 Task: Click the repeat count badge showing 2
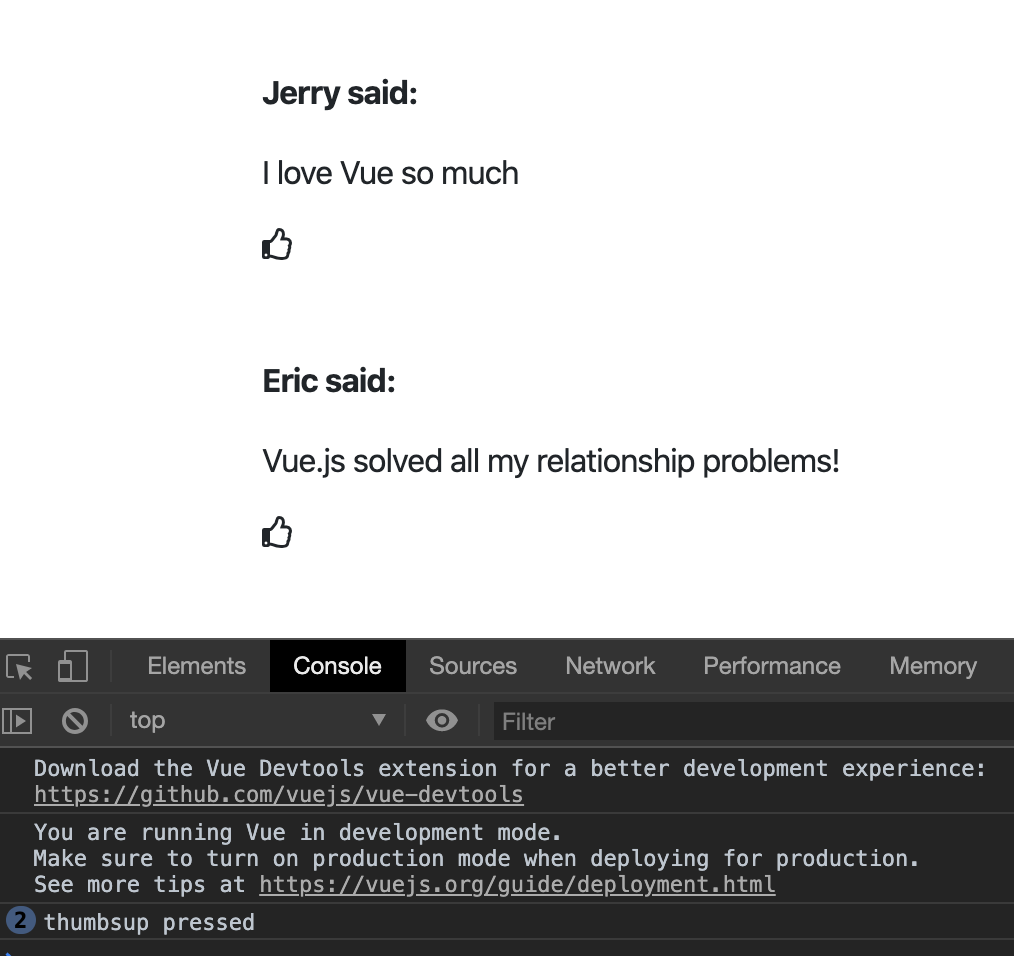pyautogui.click(x=20, y=921)
